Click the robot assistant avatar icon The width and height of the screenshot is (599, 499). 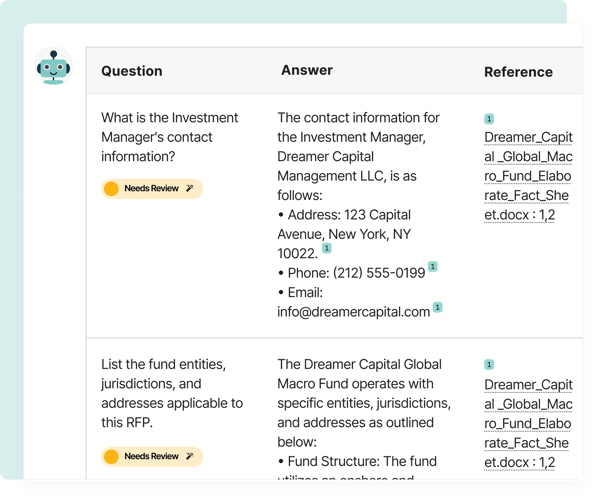coord(53,66)
